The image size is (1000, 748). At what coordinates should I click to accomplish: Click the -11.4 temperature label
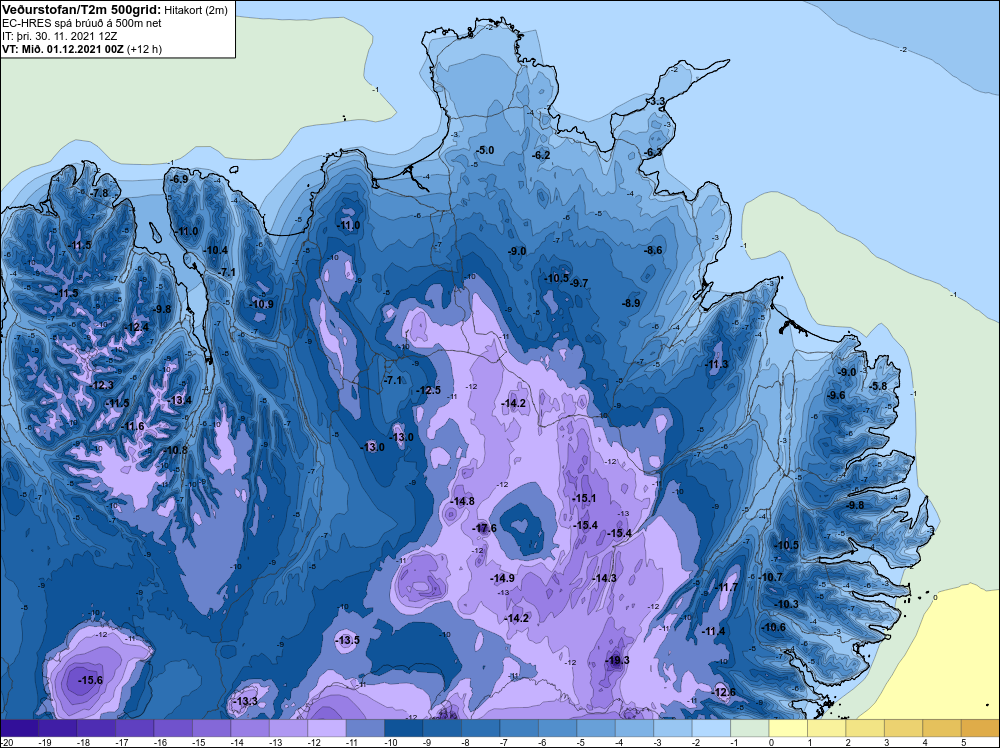pos(714,631)
